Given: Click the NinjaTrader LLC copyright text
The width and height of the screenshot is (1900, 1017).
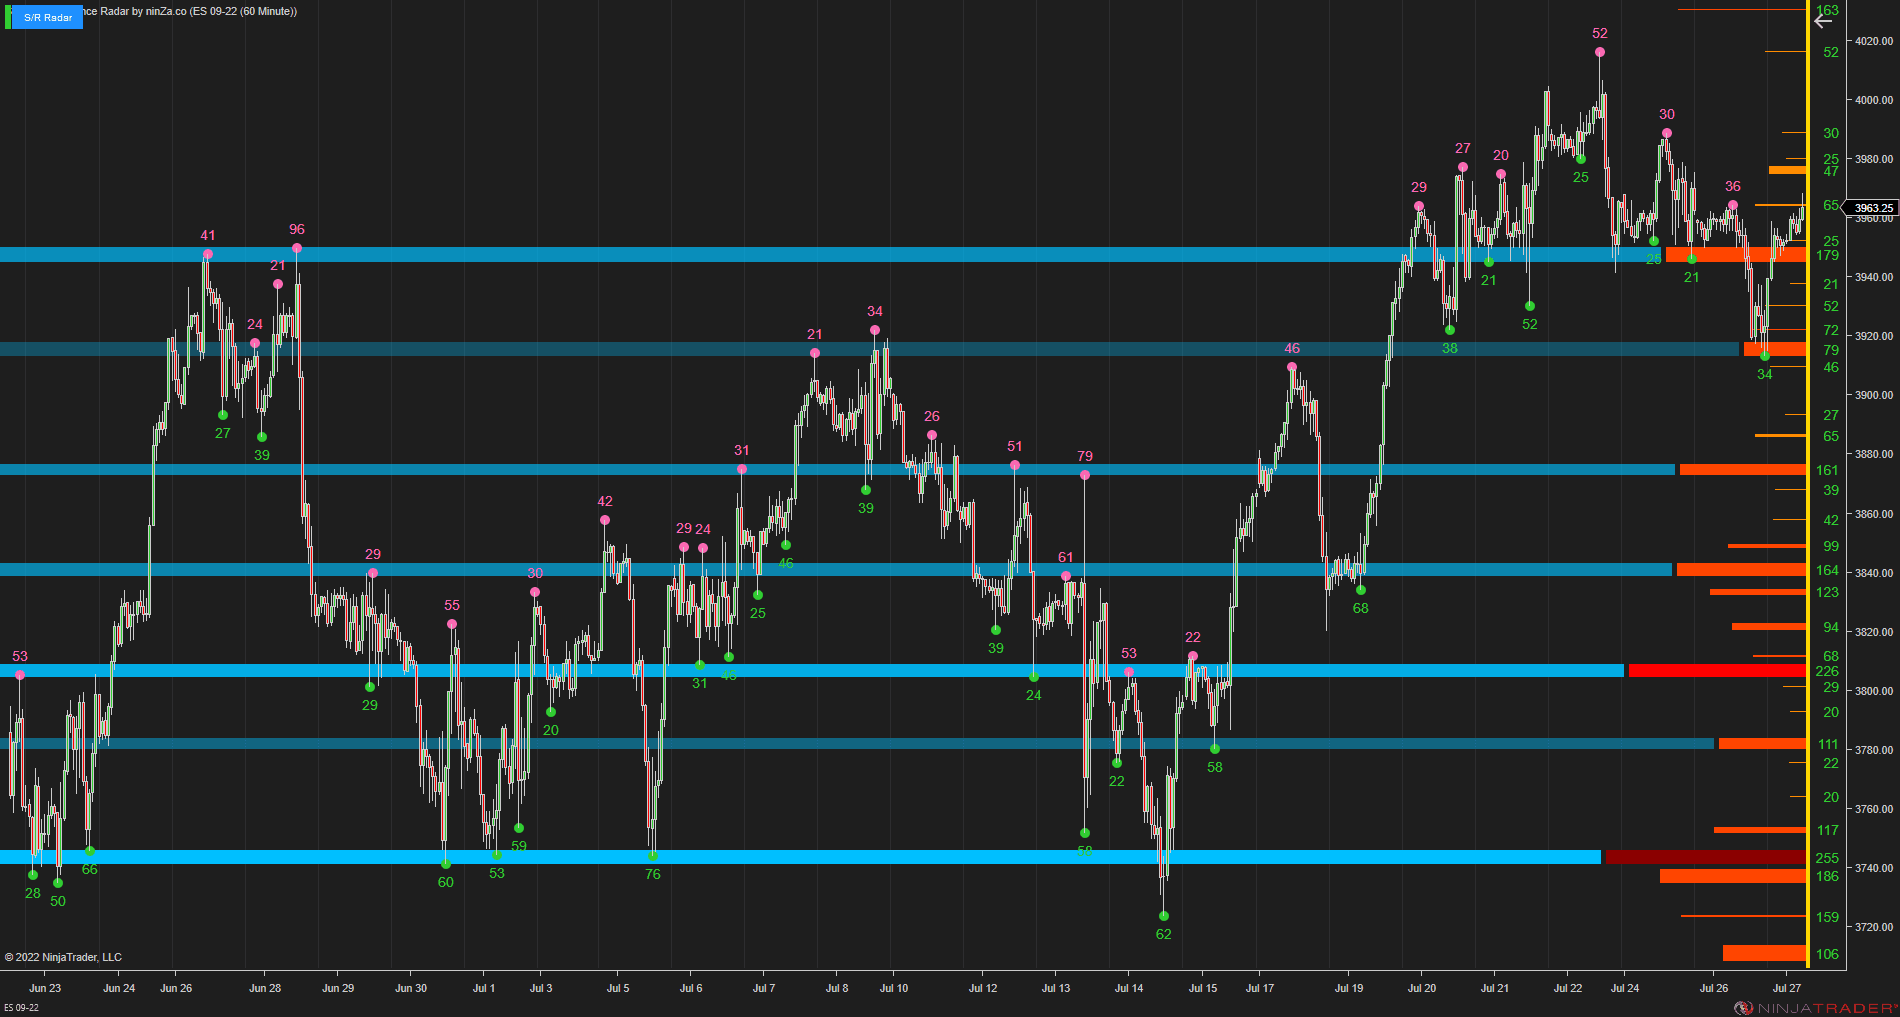Looking at the screenshot, I should pos(63,957).
